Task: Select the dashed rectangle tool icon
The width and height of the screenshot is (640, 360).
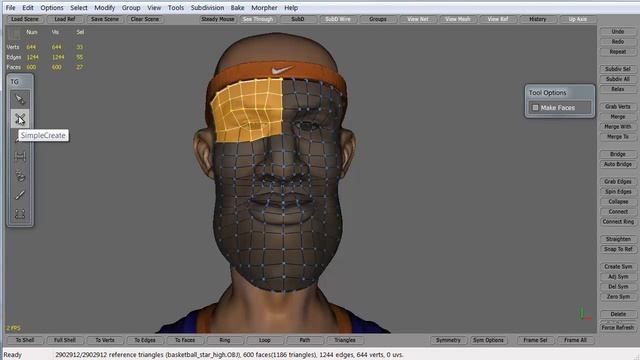Action: click(20, 214)
